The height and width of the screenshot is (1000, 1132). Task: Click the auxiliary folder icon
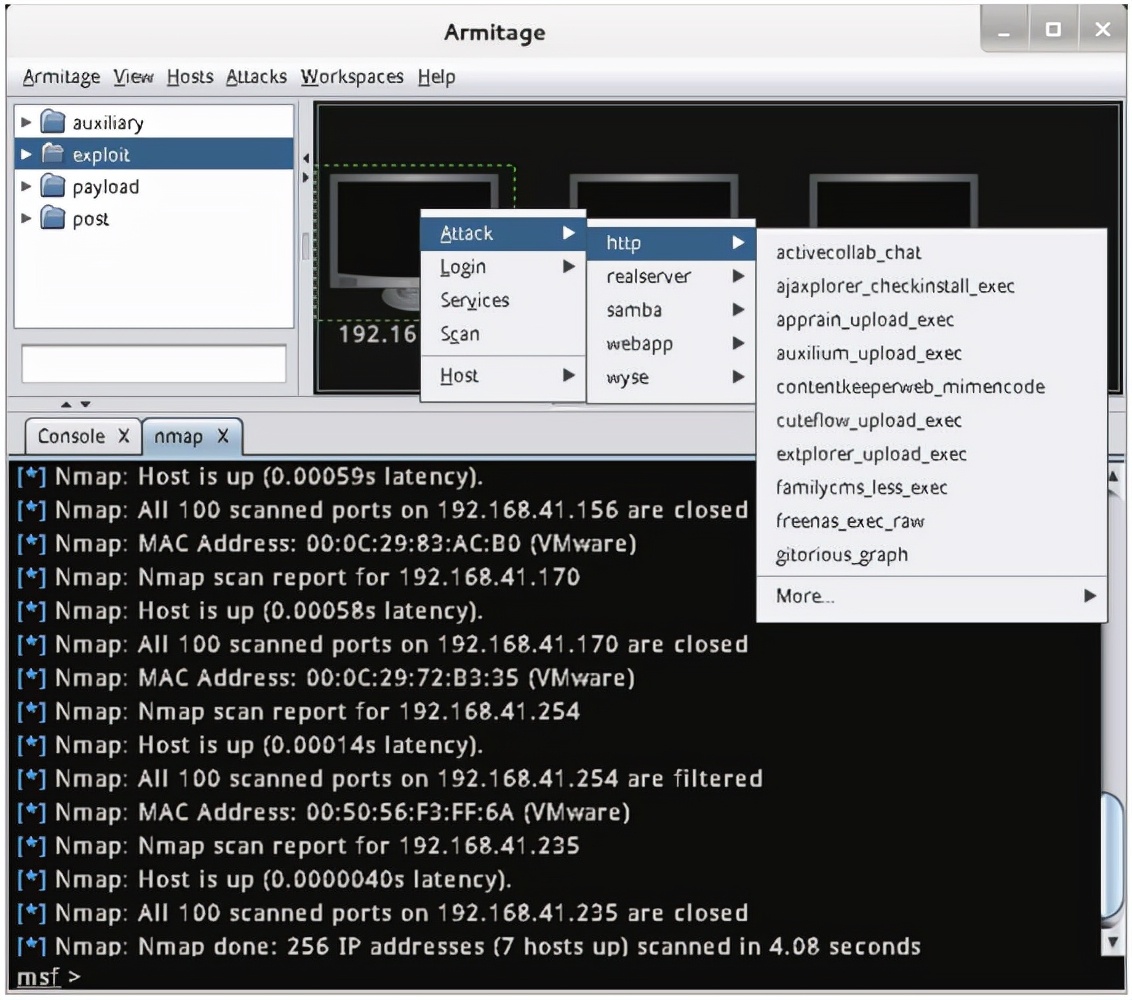point(53,123)
